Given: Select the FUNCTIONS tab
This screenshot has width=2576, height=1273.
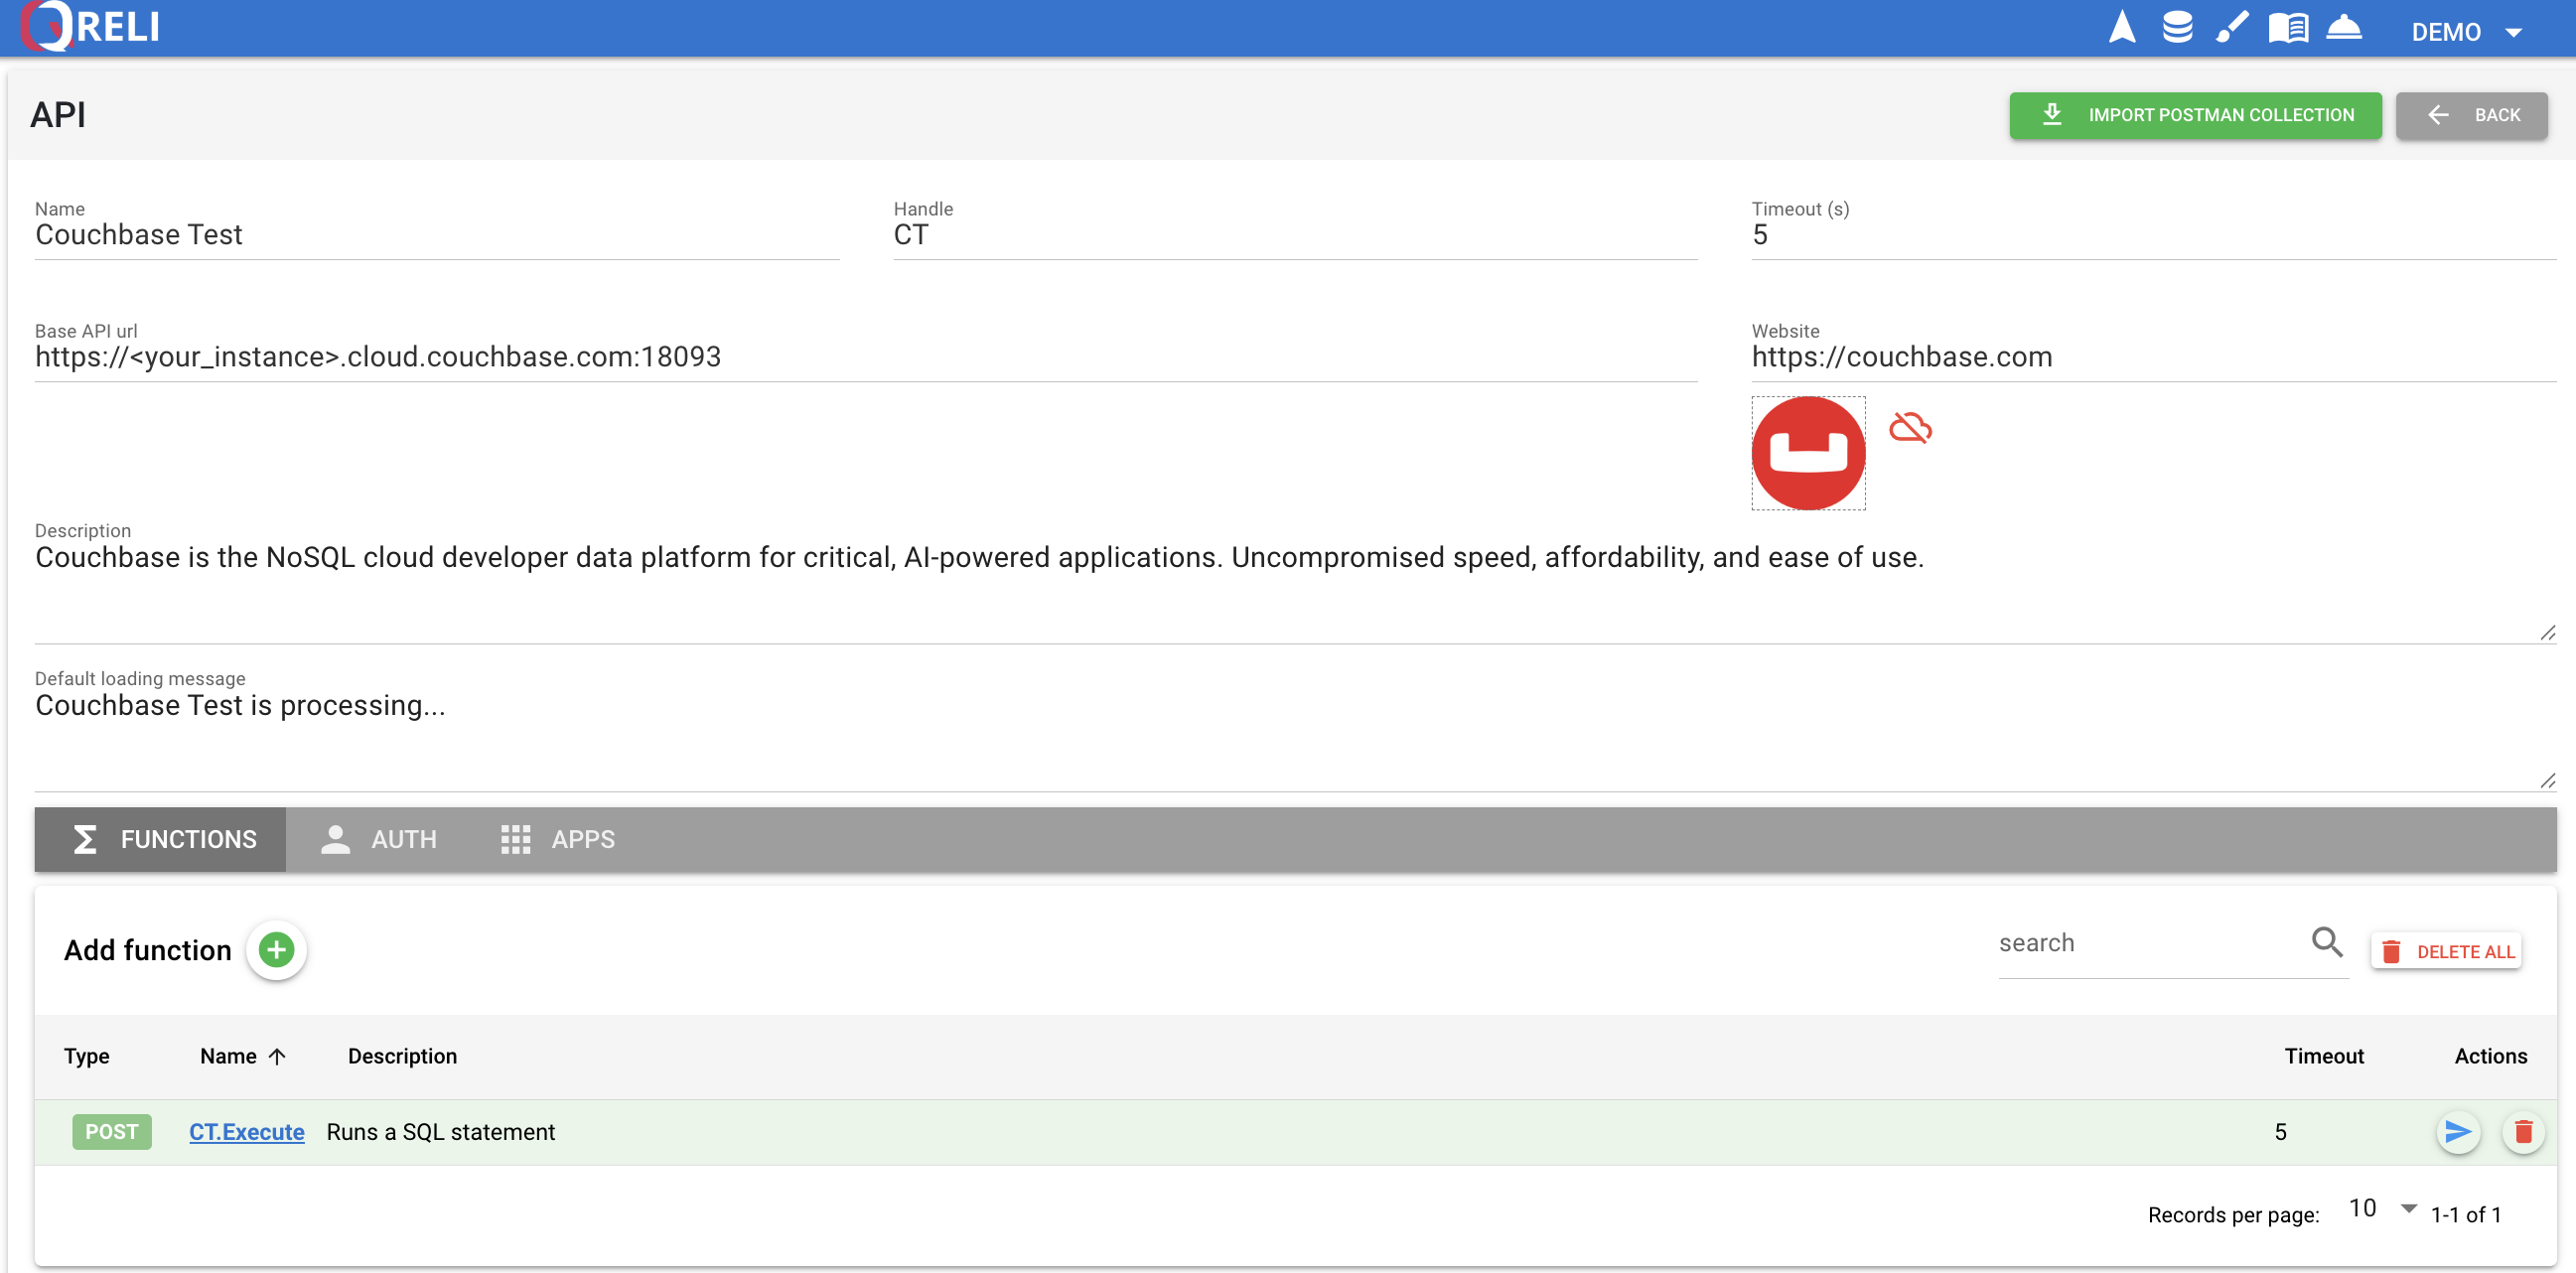Looking at the screenshot, I should point(162,839).
